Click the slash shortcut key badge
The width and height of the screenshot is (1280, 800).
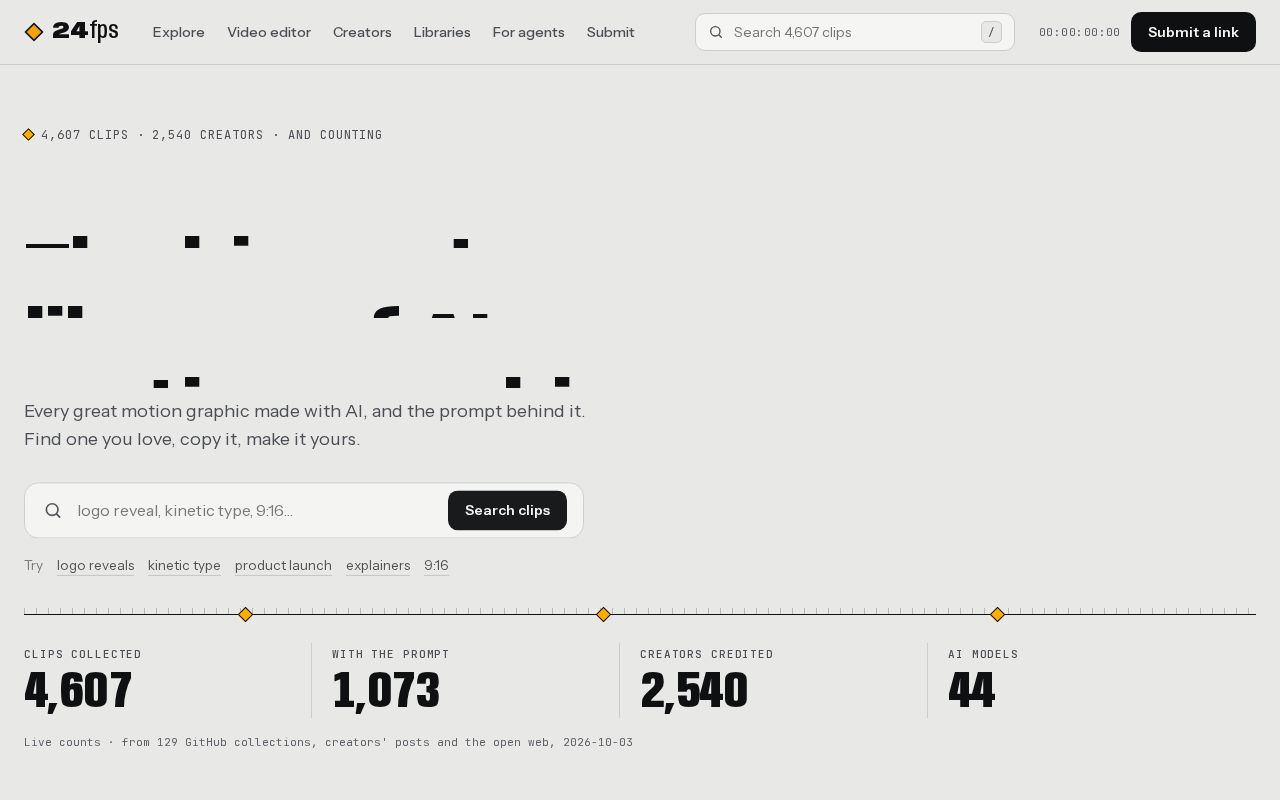(x=991, y=32)
